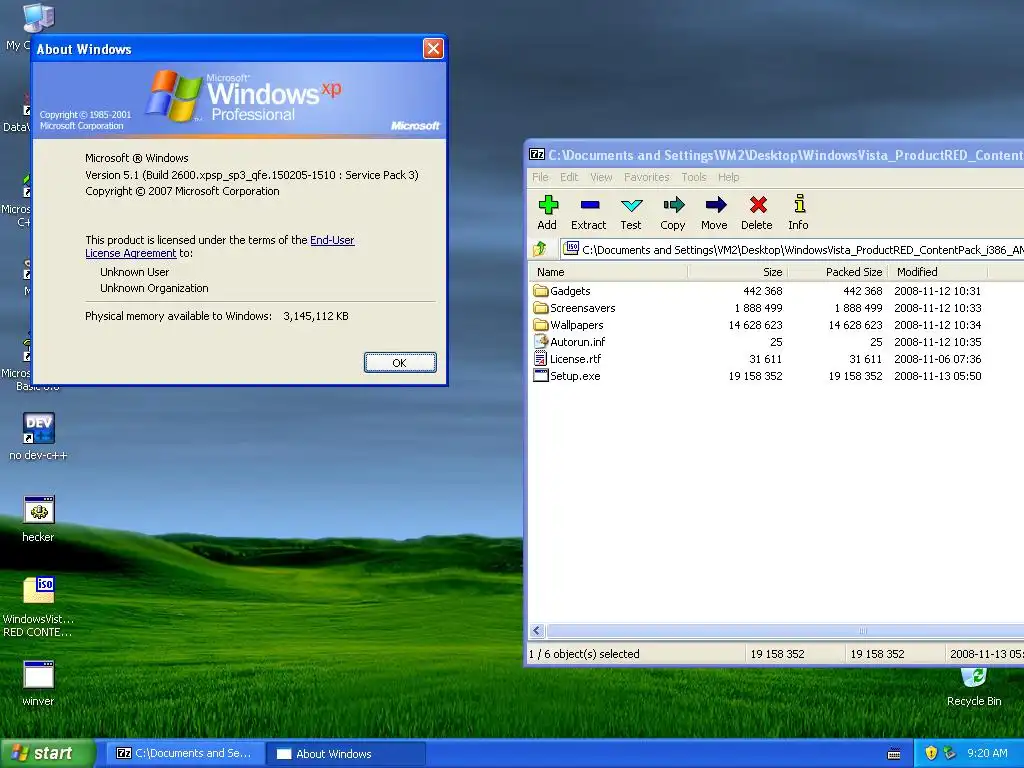This screenshot has height=768, width=1024.
Task: Switch to the 7-Zip taskbar button
Action: point(185,753)
